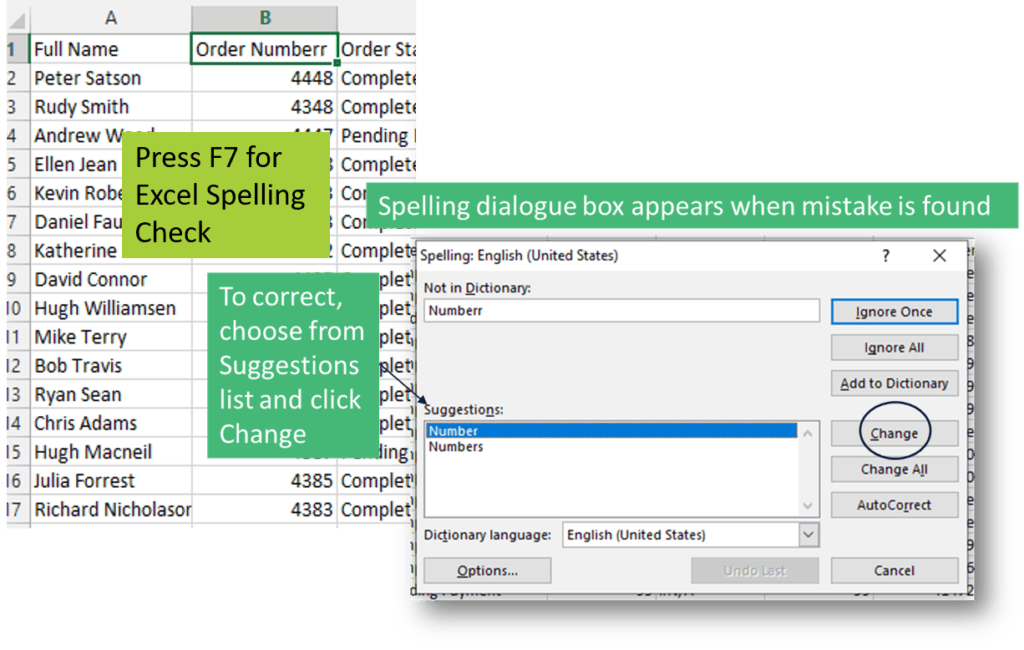
Task: Click cell 'Chris Adams'
Action: point(110,423)
